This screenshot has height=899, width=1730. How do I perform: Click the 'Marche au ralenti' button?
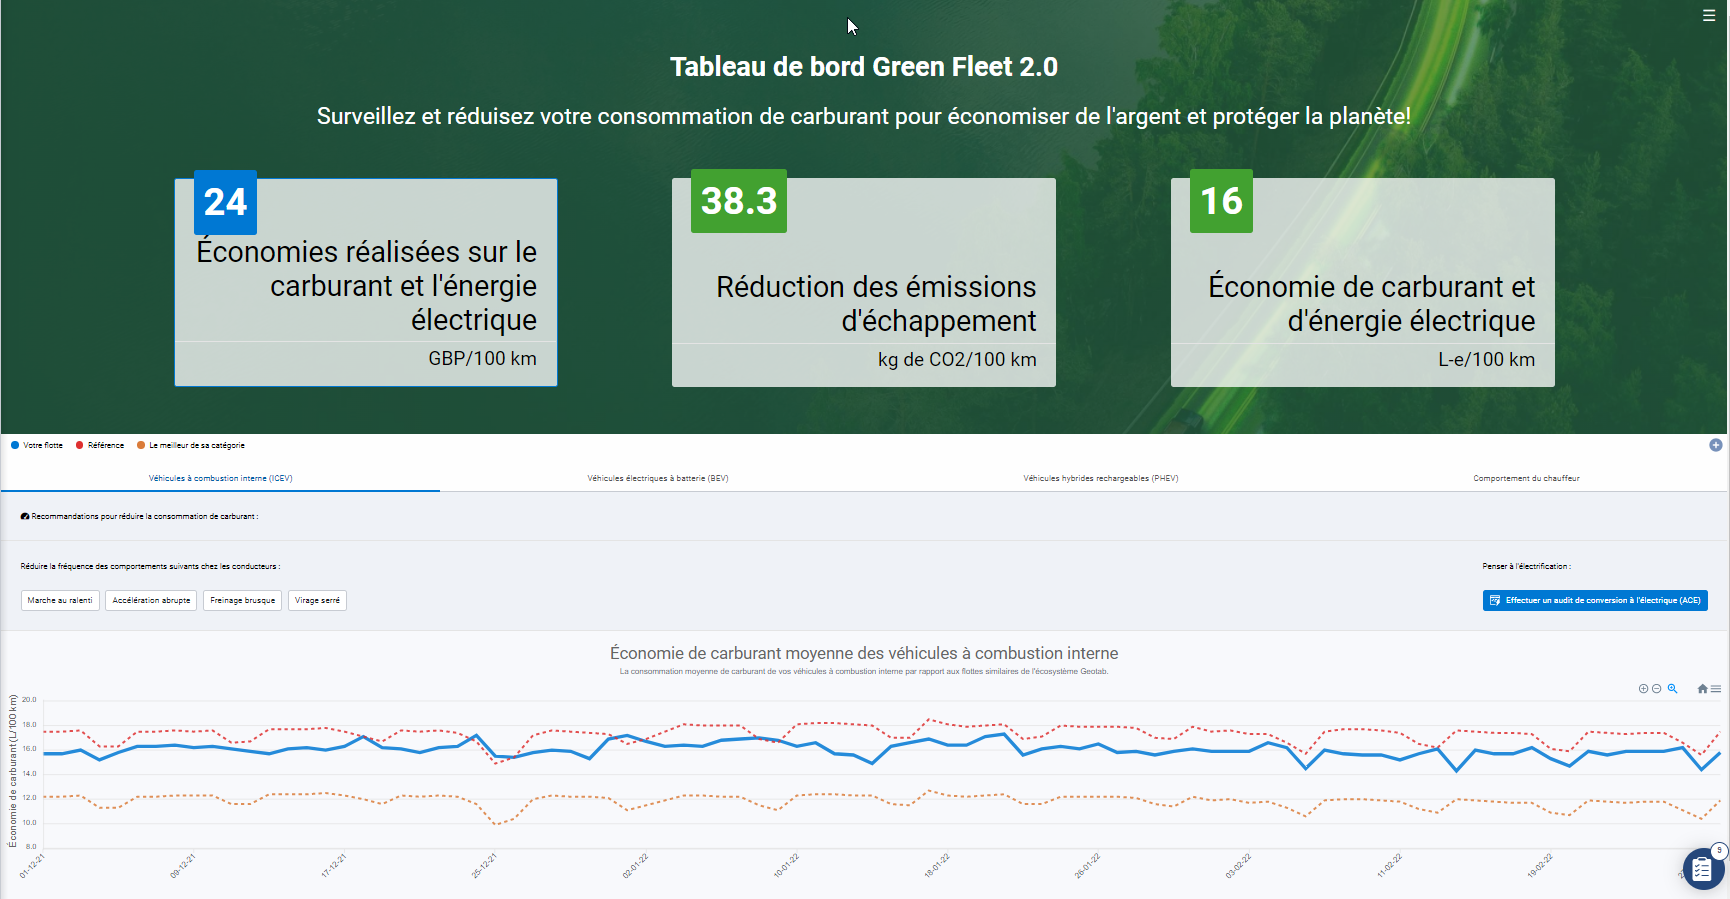click(60, 600)
